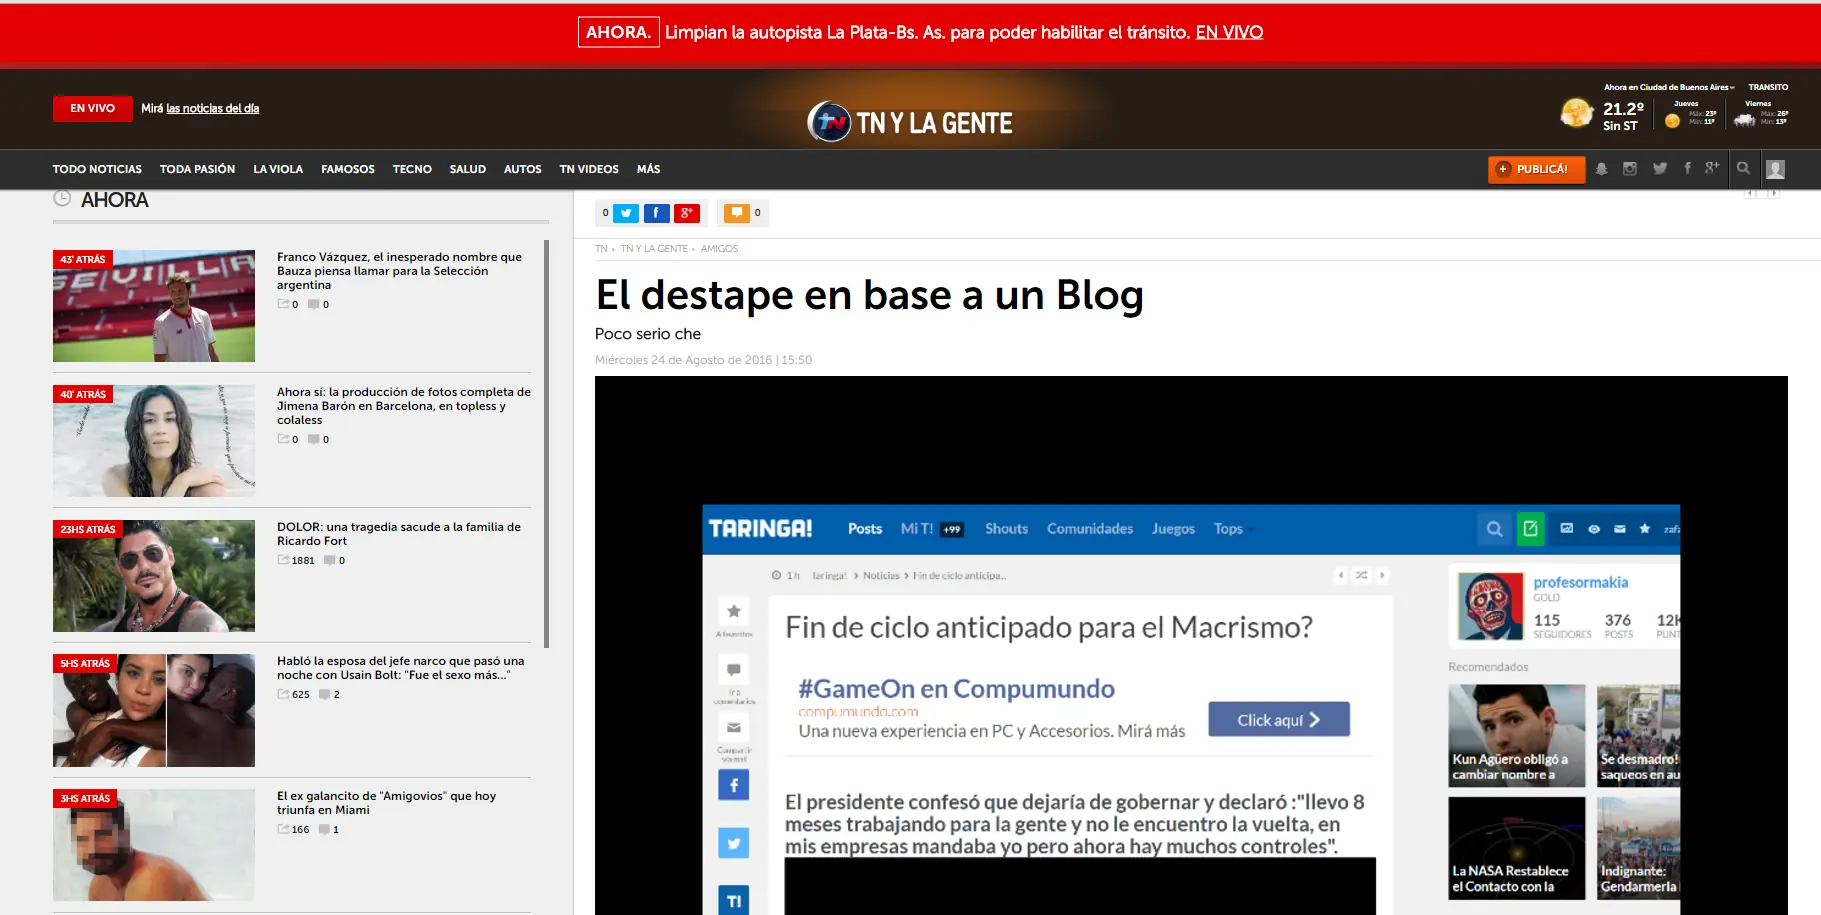The image size is (1821, 915).
Task: Click share icon under Franco Vázquez story
Action: (283, 304)
